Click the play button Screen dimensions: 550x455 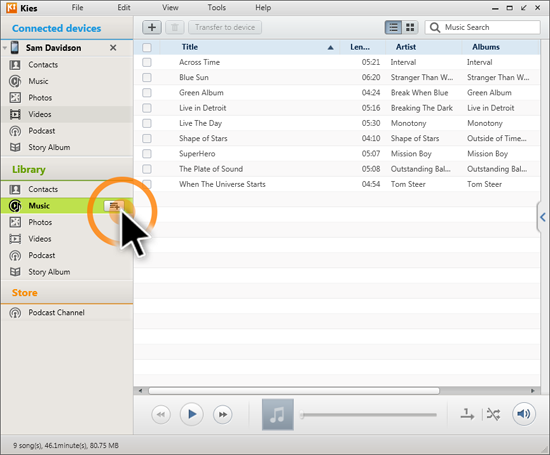192,414
